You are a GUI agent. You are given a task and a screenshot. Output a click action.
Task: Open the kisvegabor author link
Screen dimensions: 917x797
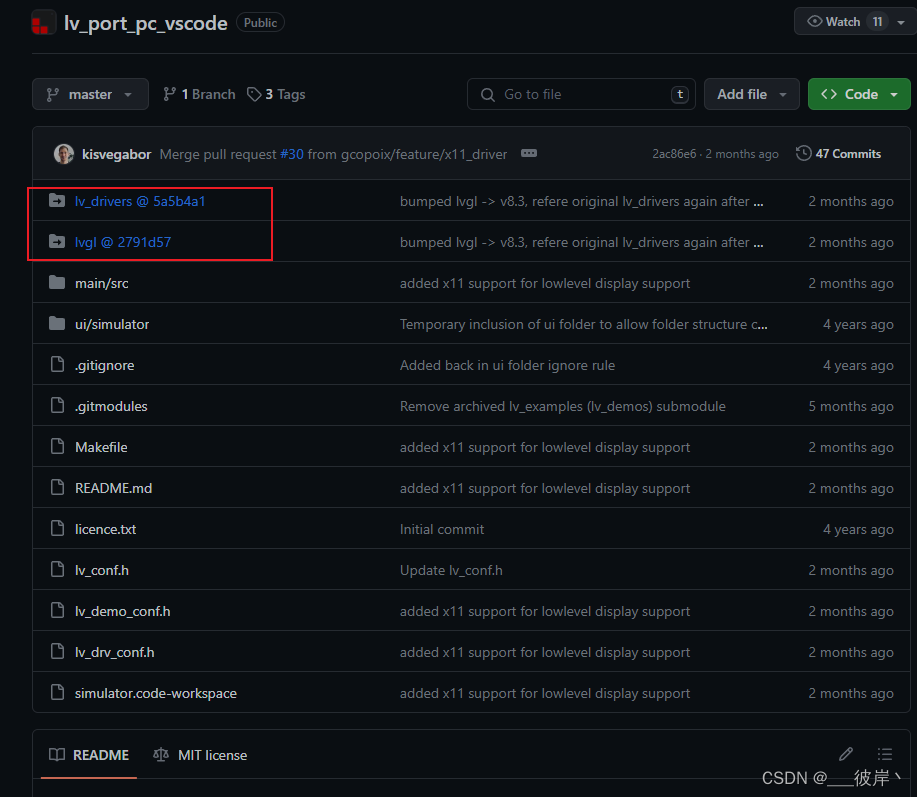116,154
